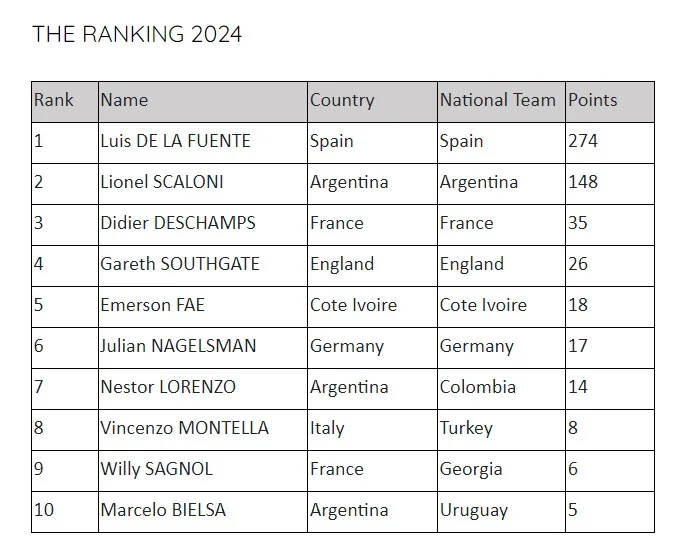The height and width of the screenshot is (552, 685).
Task: Click the Marcelo BIELSA name cell
Action: pyautogui.click(x=163, y=510)
